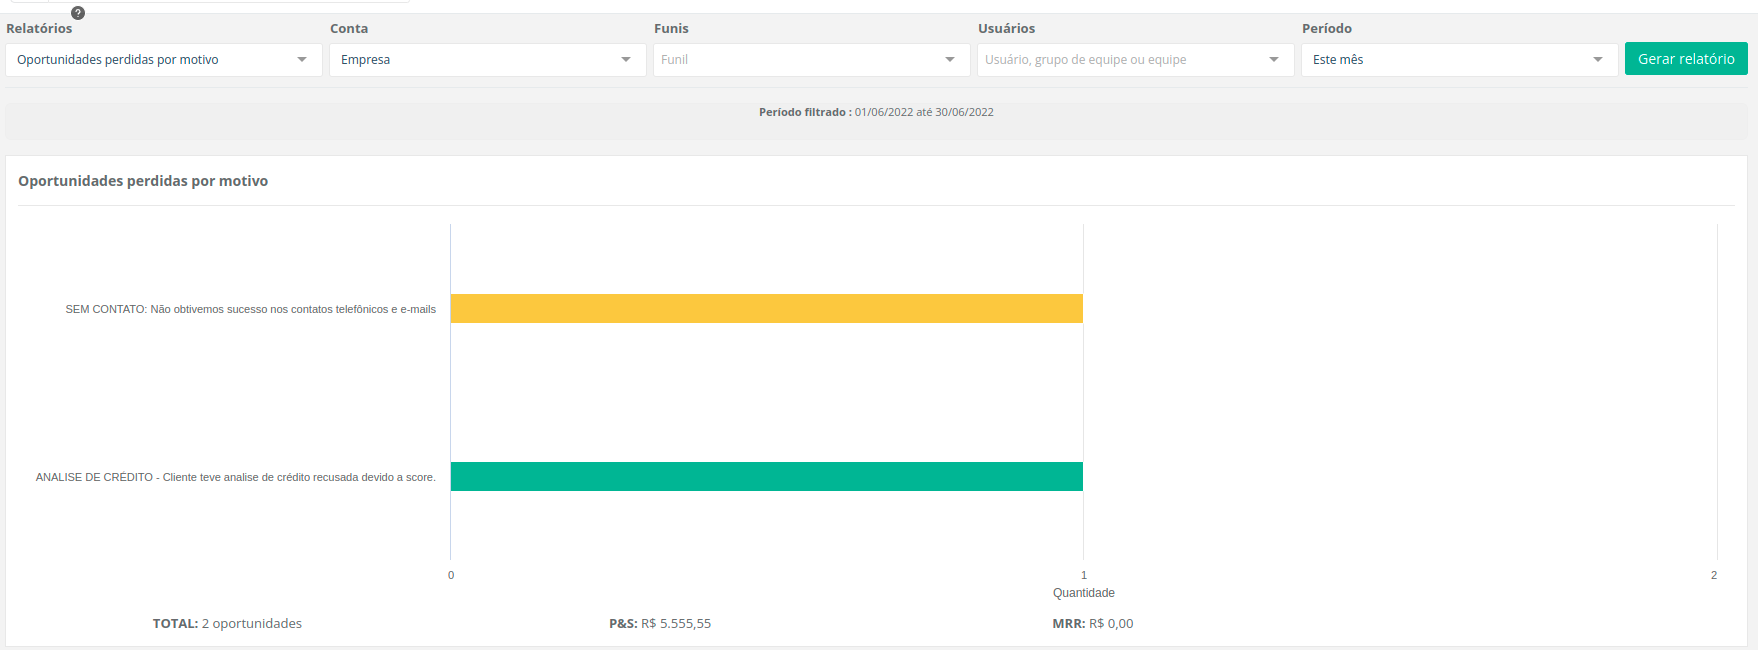Click the TOTAL 2 oportunidades summary
Viewport: 1758px width, 650px height.
coord(227,624)
